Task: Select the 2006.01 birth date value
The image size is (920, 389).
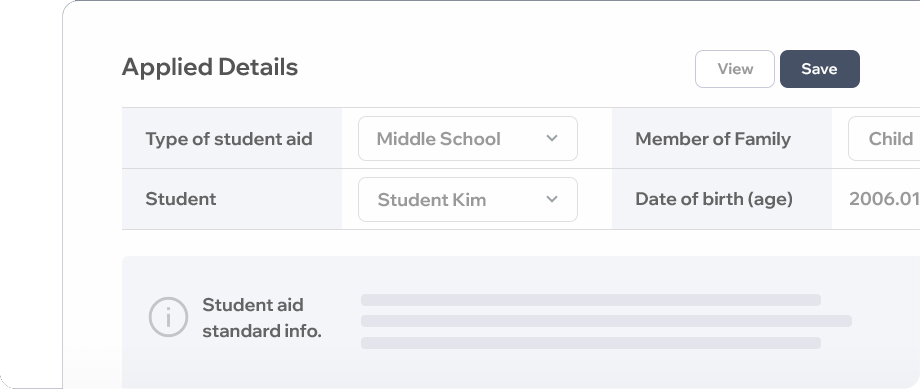Action: point(884,199)
